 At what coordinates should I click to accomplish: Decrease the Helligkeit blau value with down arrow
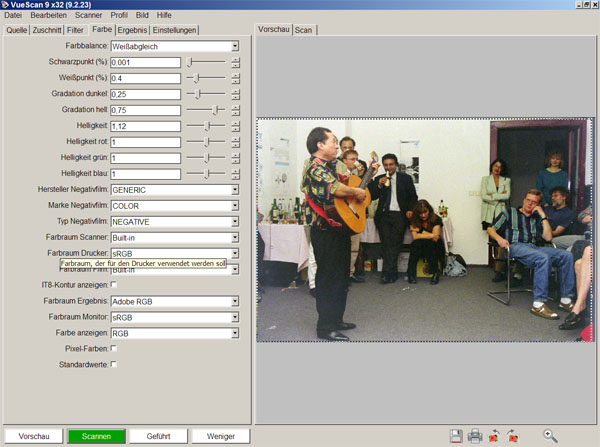click(235, 177)
